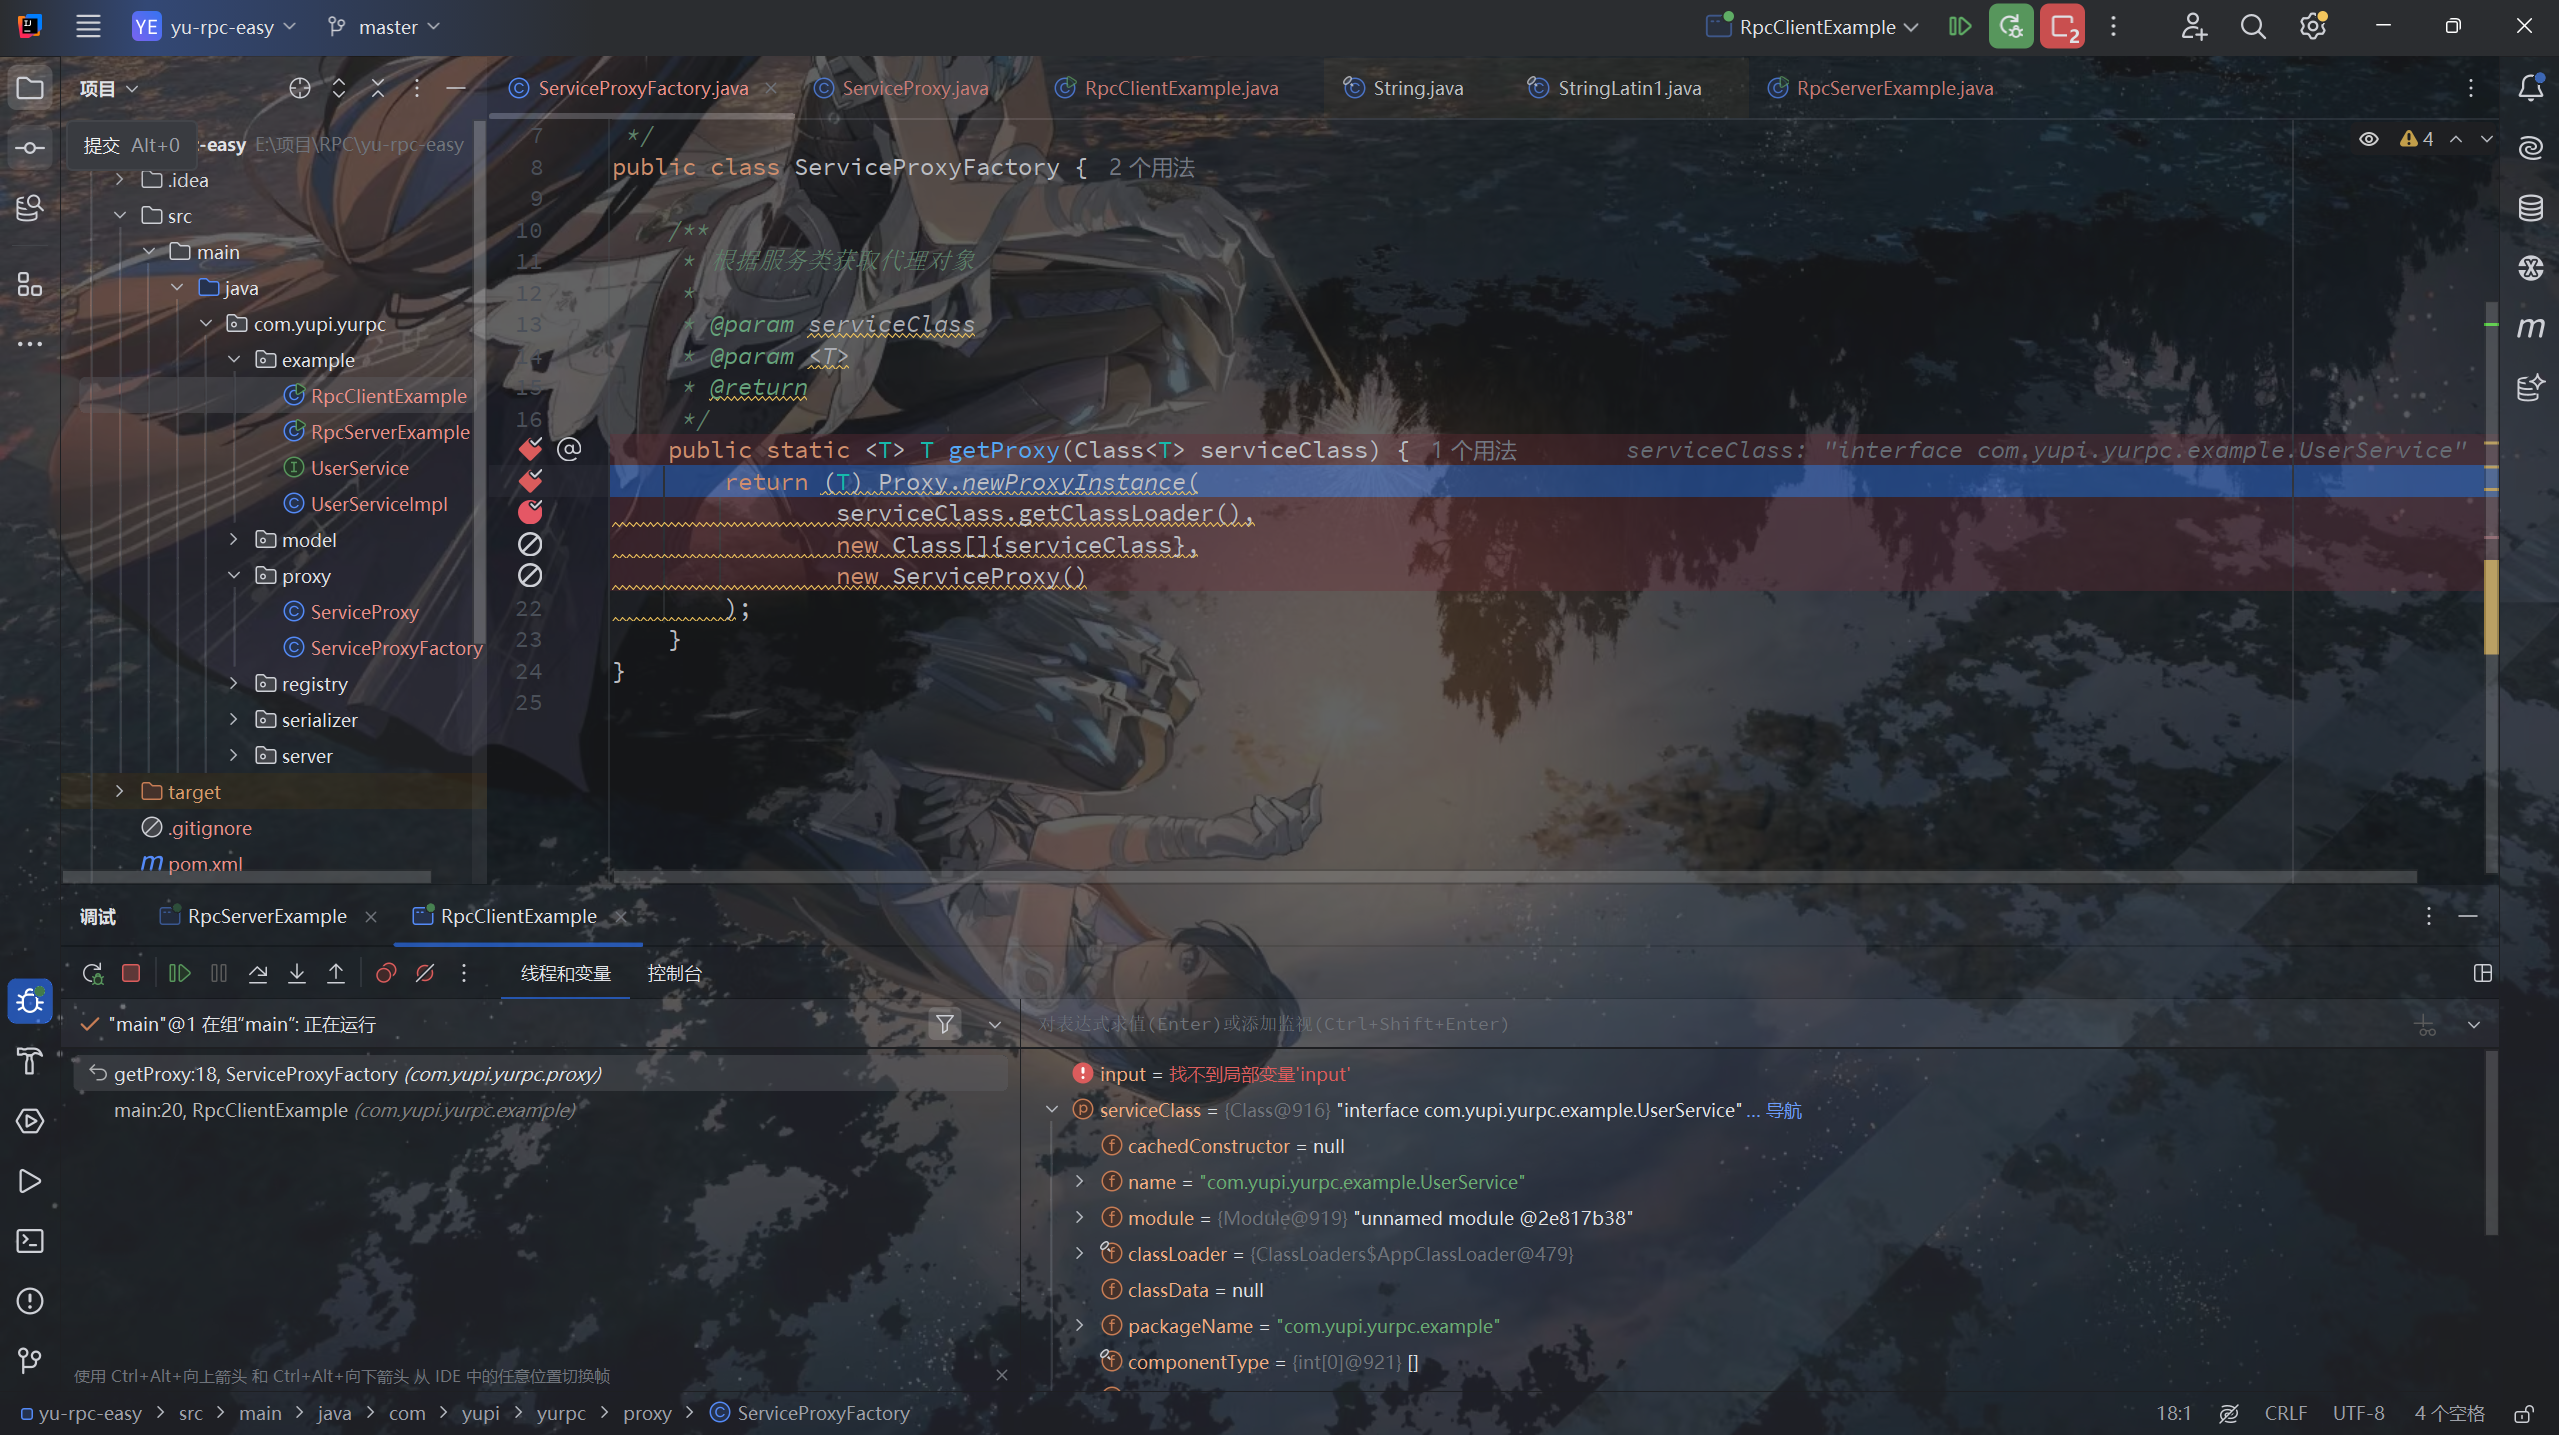Click UTF-8 encoding in status bar
2559x1435 pixels.
2358,1414
